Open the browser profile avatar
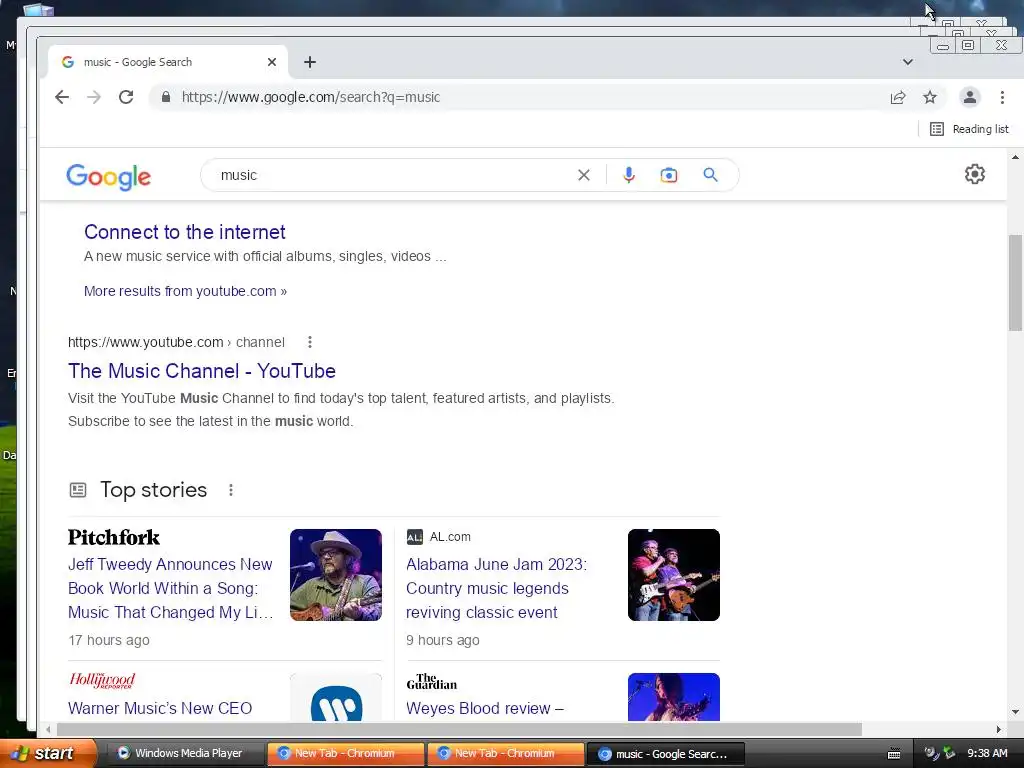This screenshot has height=768, width=1024. (x=970, y=97)
